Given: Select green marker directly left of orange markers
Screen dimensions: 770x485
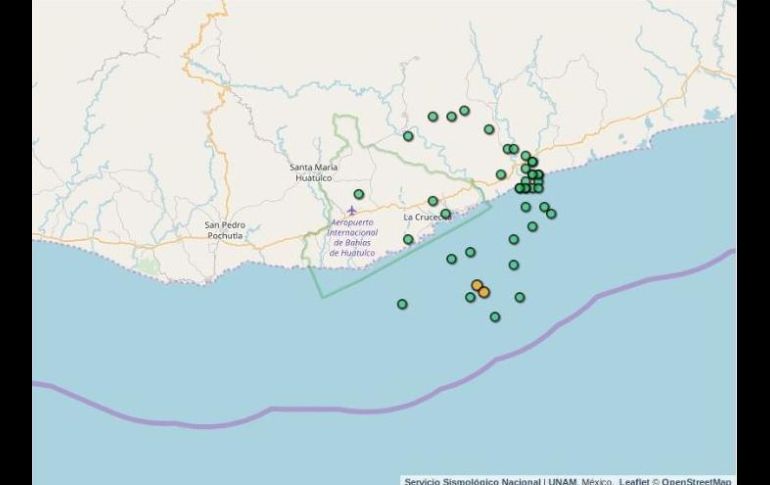Looking at the screenshot, I should coord(470,297).
